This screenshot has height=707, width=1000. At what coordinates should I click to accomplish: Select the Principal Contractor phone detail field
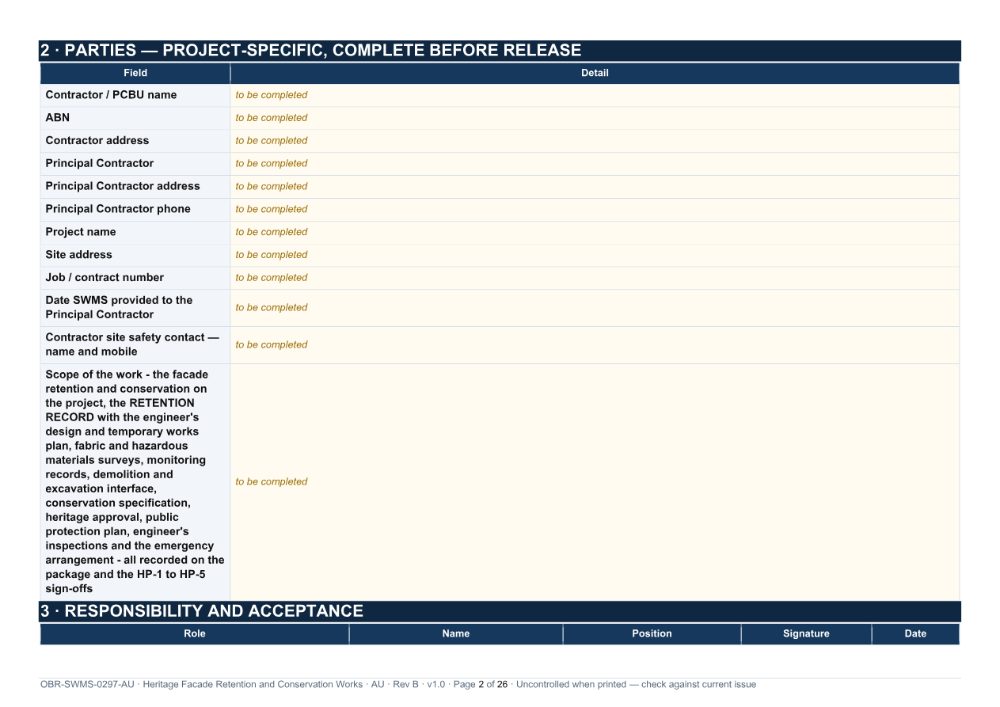coord(594,210)
